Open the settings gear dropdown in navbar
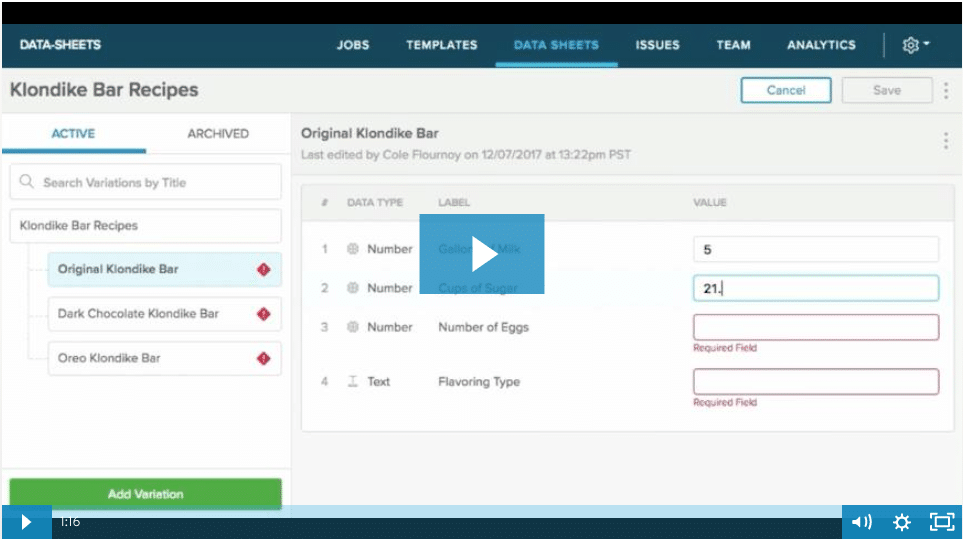Image resolution: width=963 pixels, height=539 pixels. (916, 45)
